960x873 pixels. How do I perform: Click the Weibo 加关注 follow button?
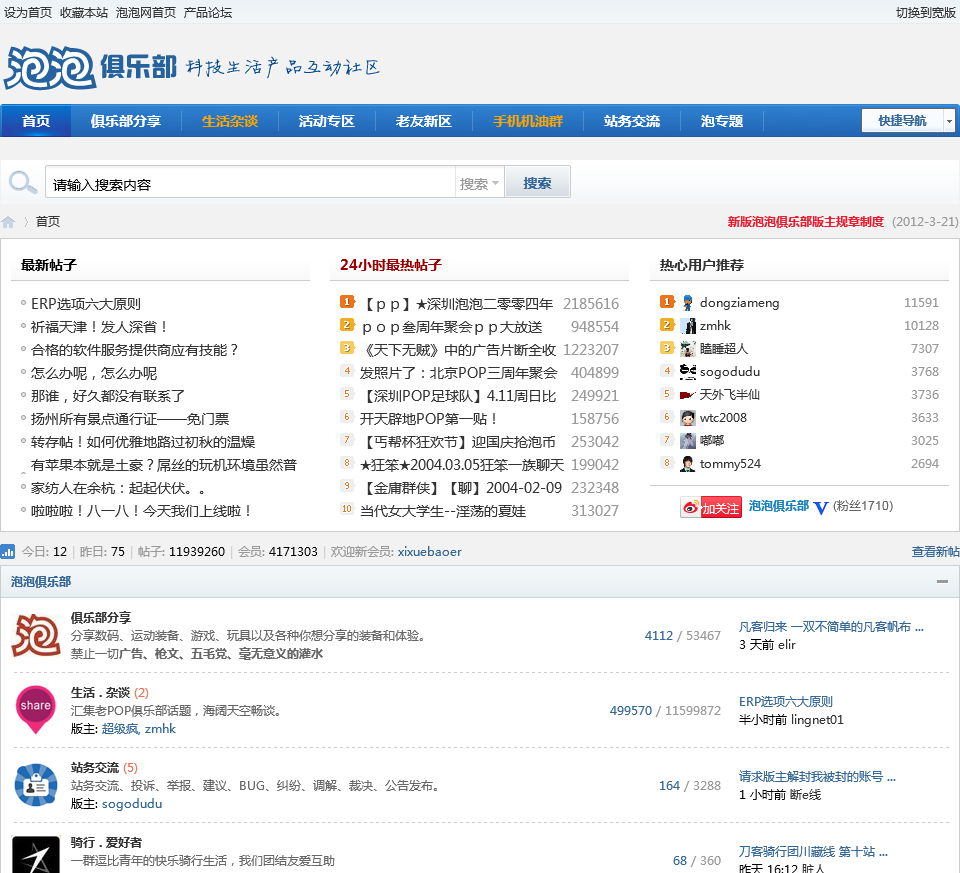click(711, 507)
